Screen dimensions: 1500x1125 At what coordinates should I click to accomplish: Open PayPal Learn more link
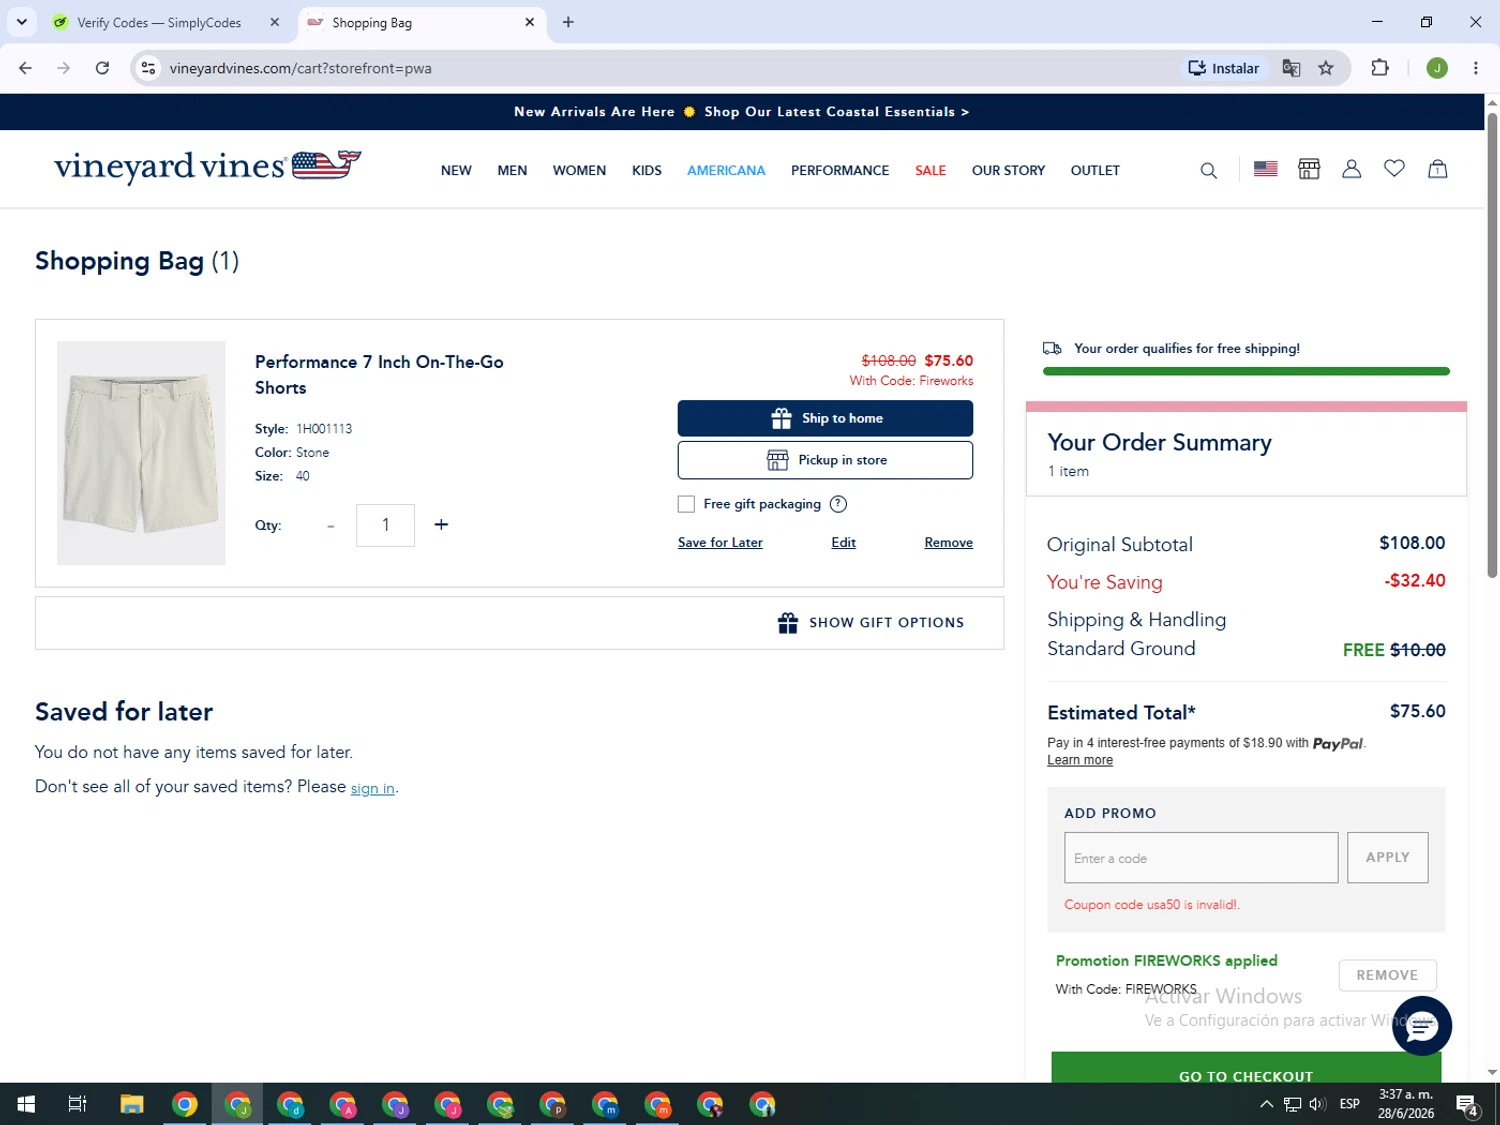[x=1080, y=760]
